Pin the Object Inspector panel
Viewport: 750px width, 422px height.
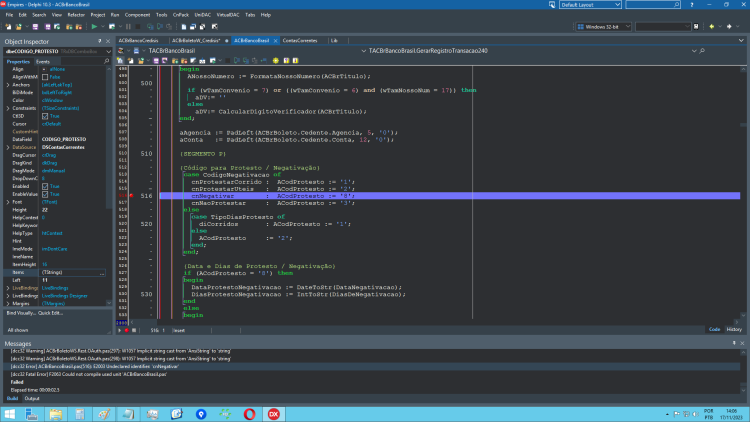point(99,42)
